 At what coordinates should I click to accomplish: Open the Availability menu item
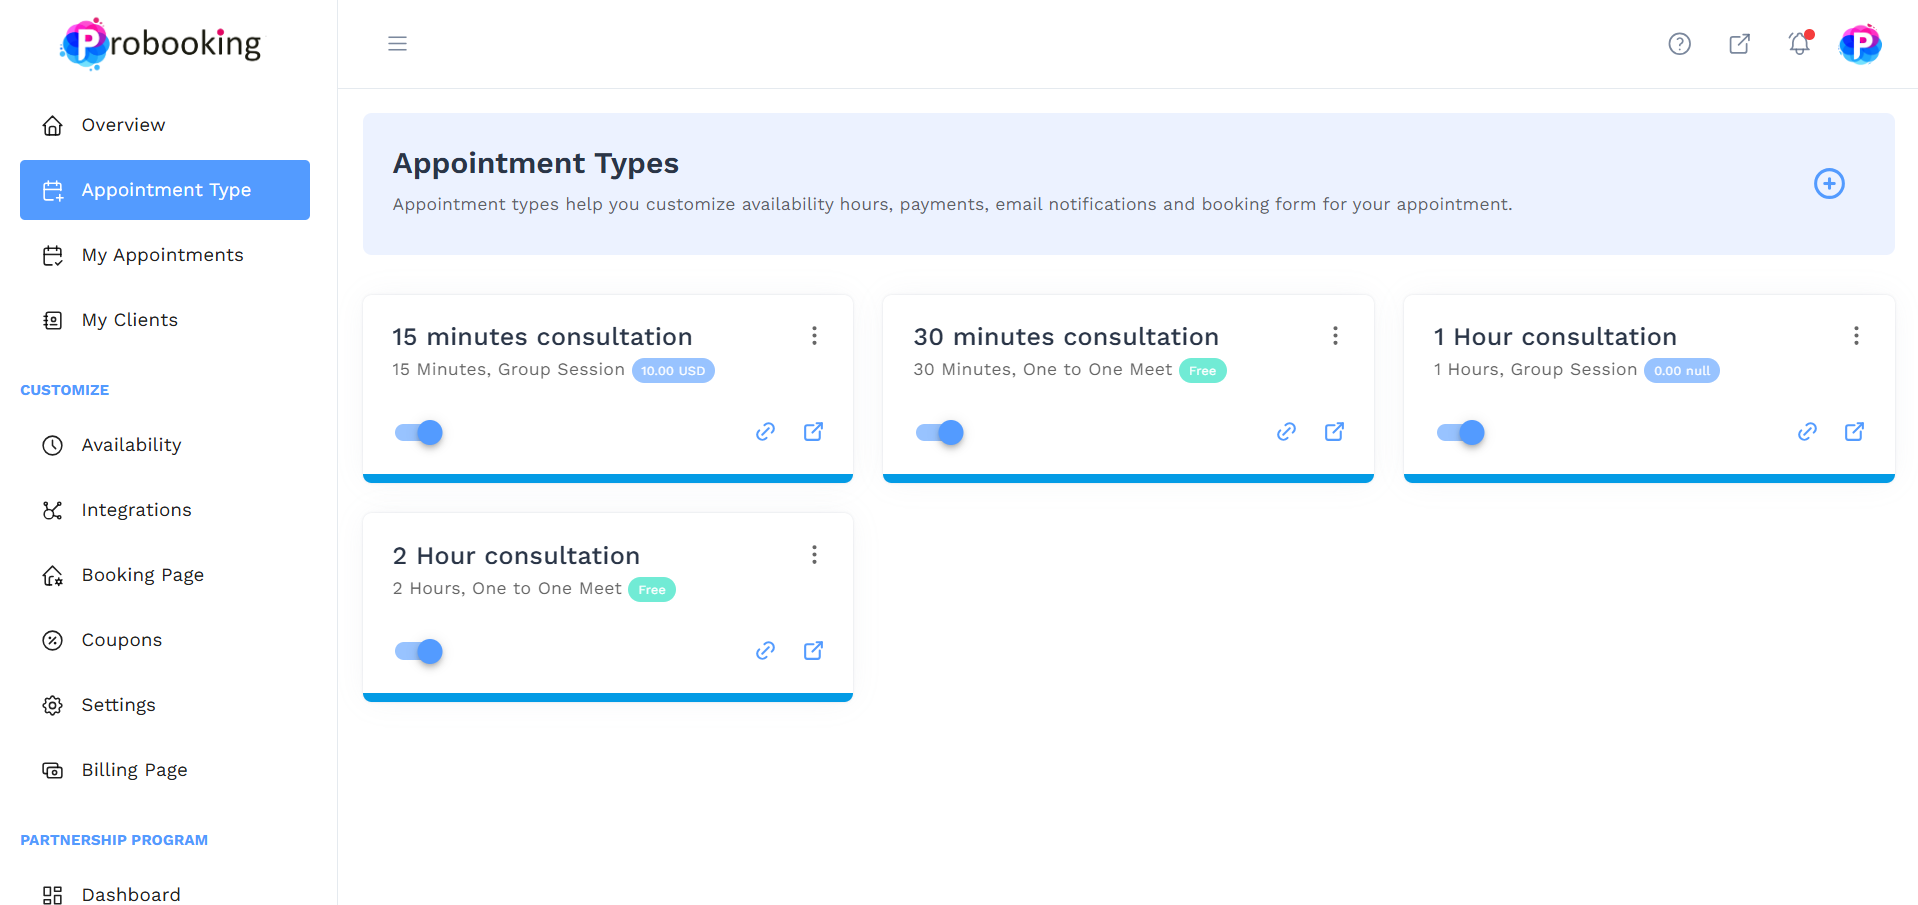point(131,445)
